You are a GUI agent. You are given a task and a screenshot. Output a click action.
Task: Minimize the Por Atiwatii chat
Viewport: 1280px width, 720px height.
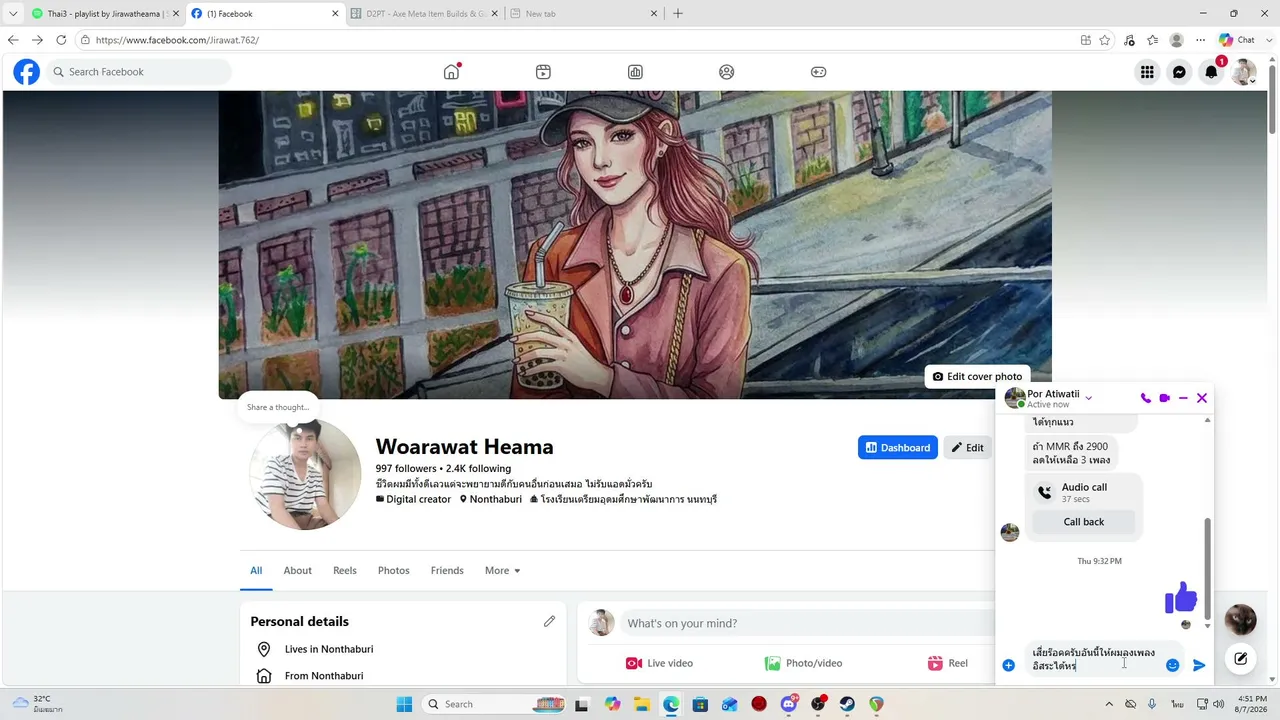pyautogui.click(x=1183, y=398)
